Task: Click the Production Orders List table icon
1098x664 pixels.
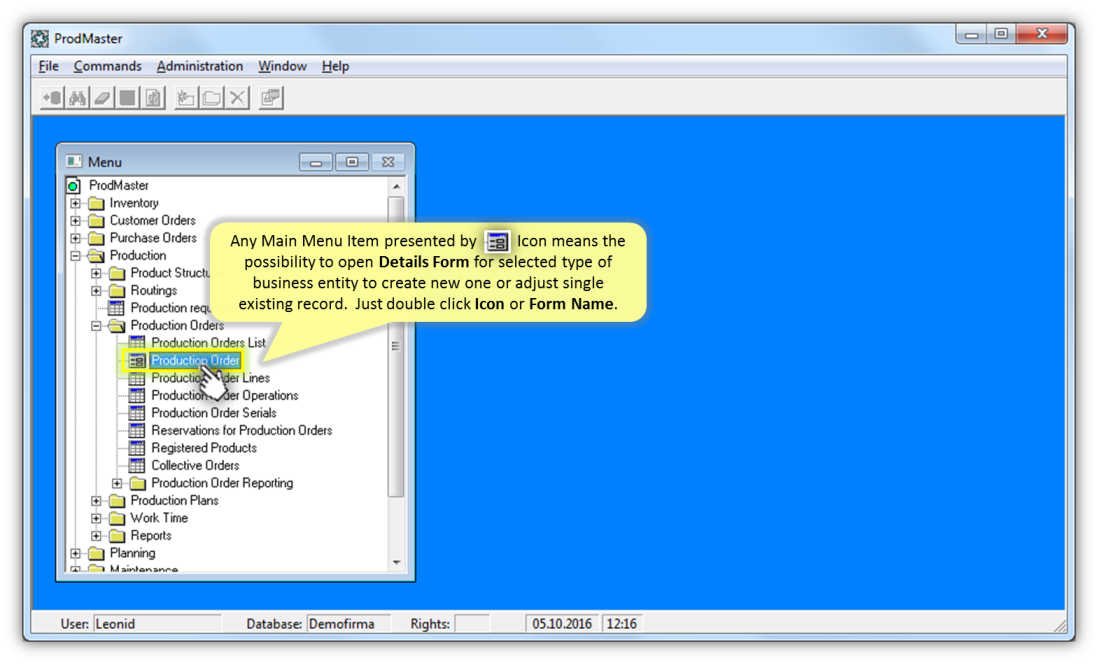Action: click(x=137, y=343)
